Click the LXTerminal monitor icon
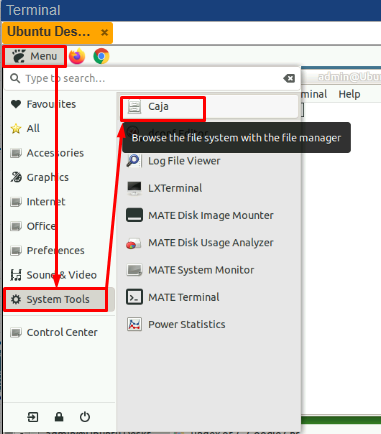The width and height of the screenshot is (381, 434). 134,188
